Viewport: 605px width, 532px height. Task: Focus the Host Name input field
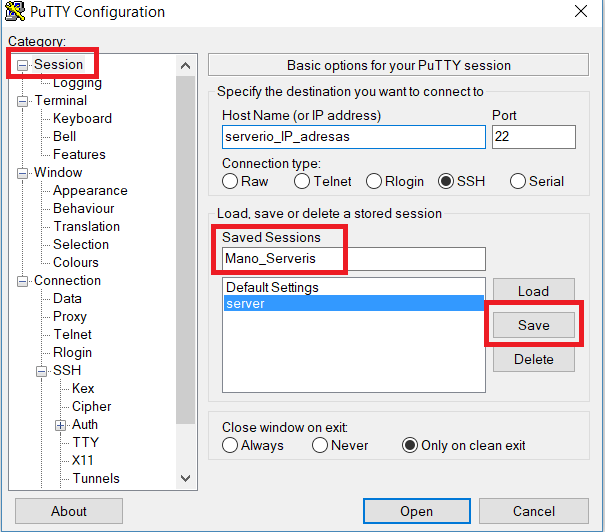(x=354, y=137)
